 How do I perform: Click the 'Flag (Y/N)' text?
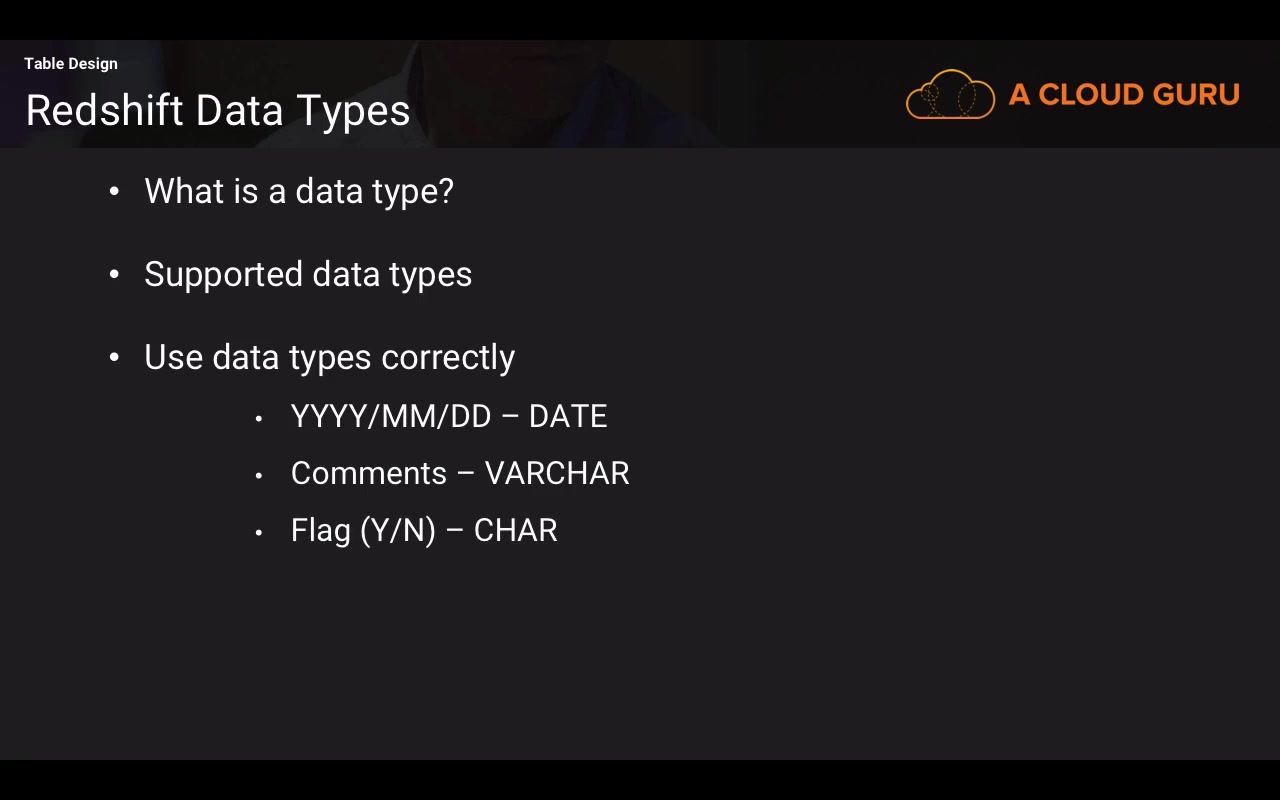point(363,530)
